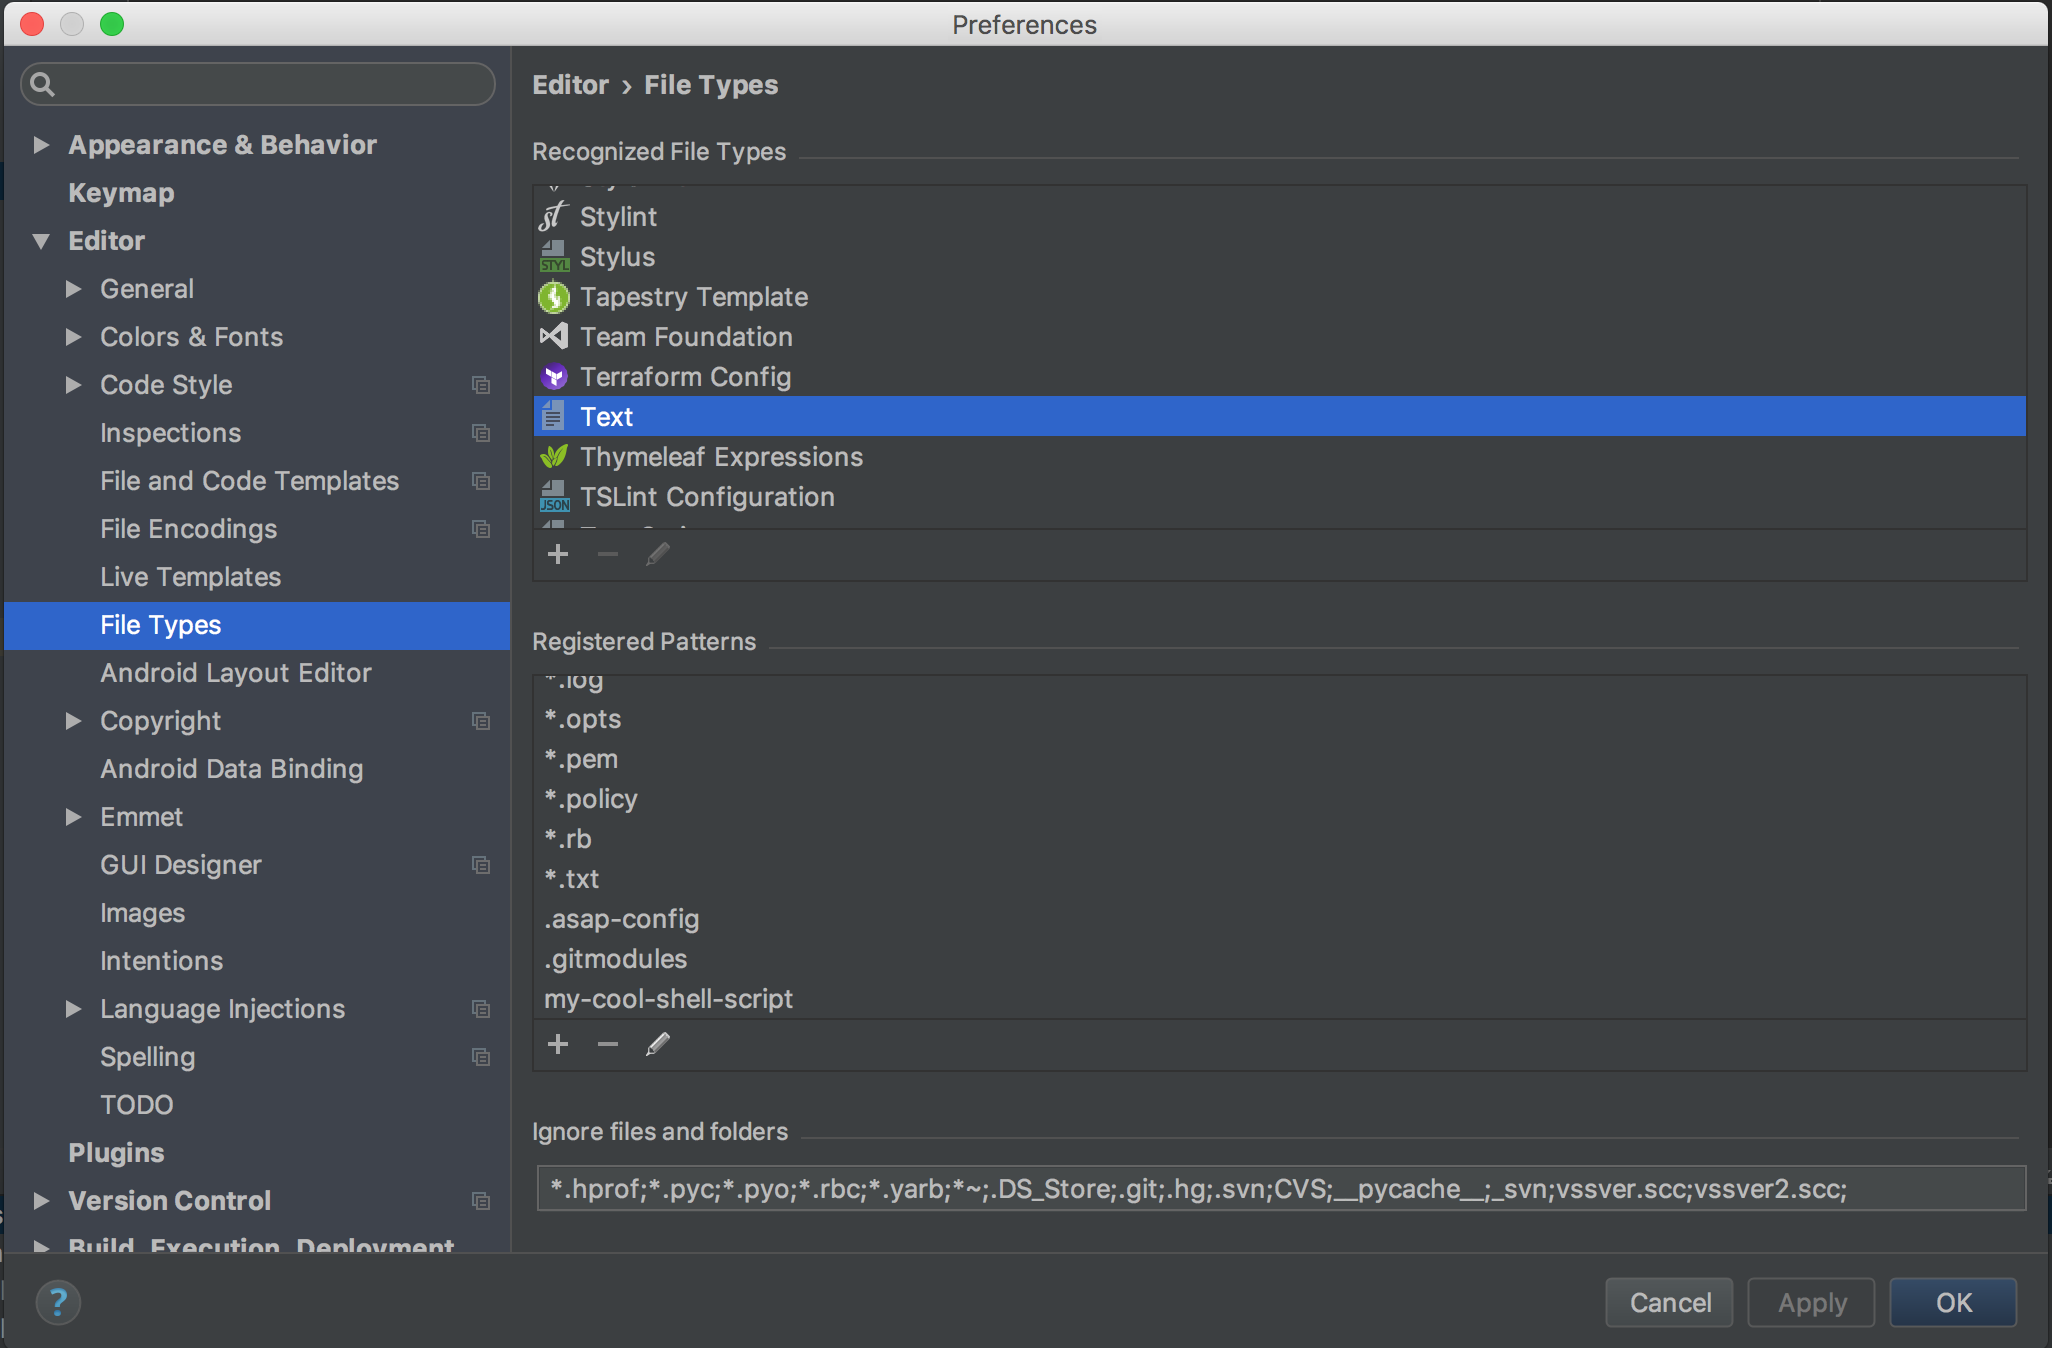Image resolution: width=2052 pixels, height=1348 pixels.
Task: Expand the Appearance & Behavior section
Action: point(41,145)
